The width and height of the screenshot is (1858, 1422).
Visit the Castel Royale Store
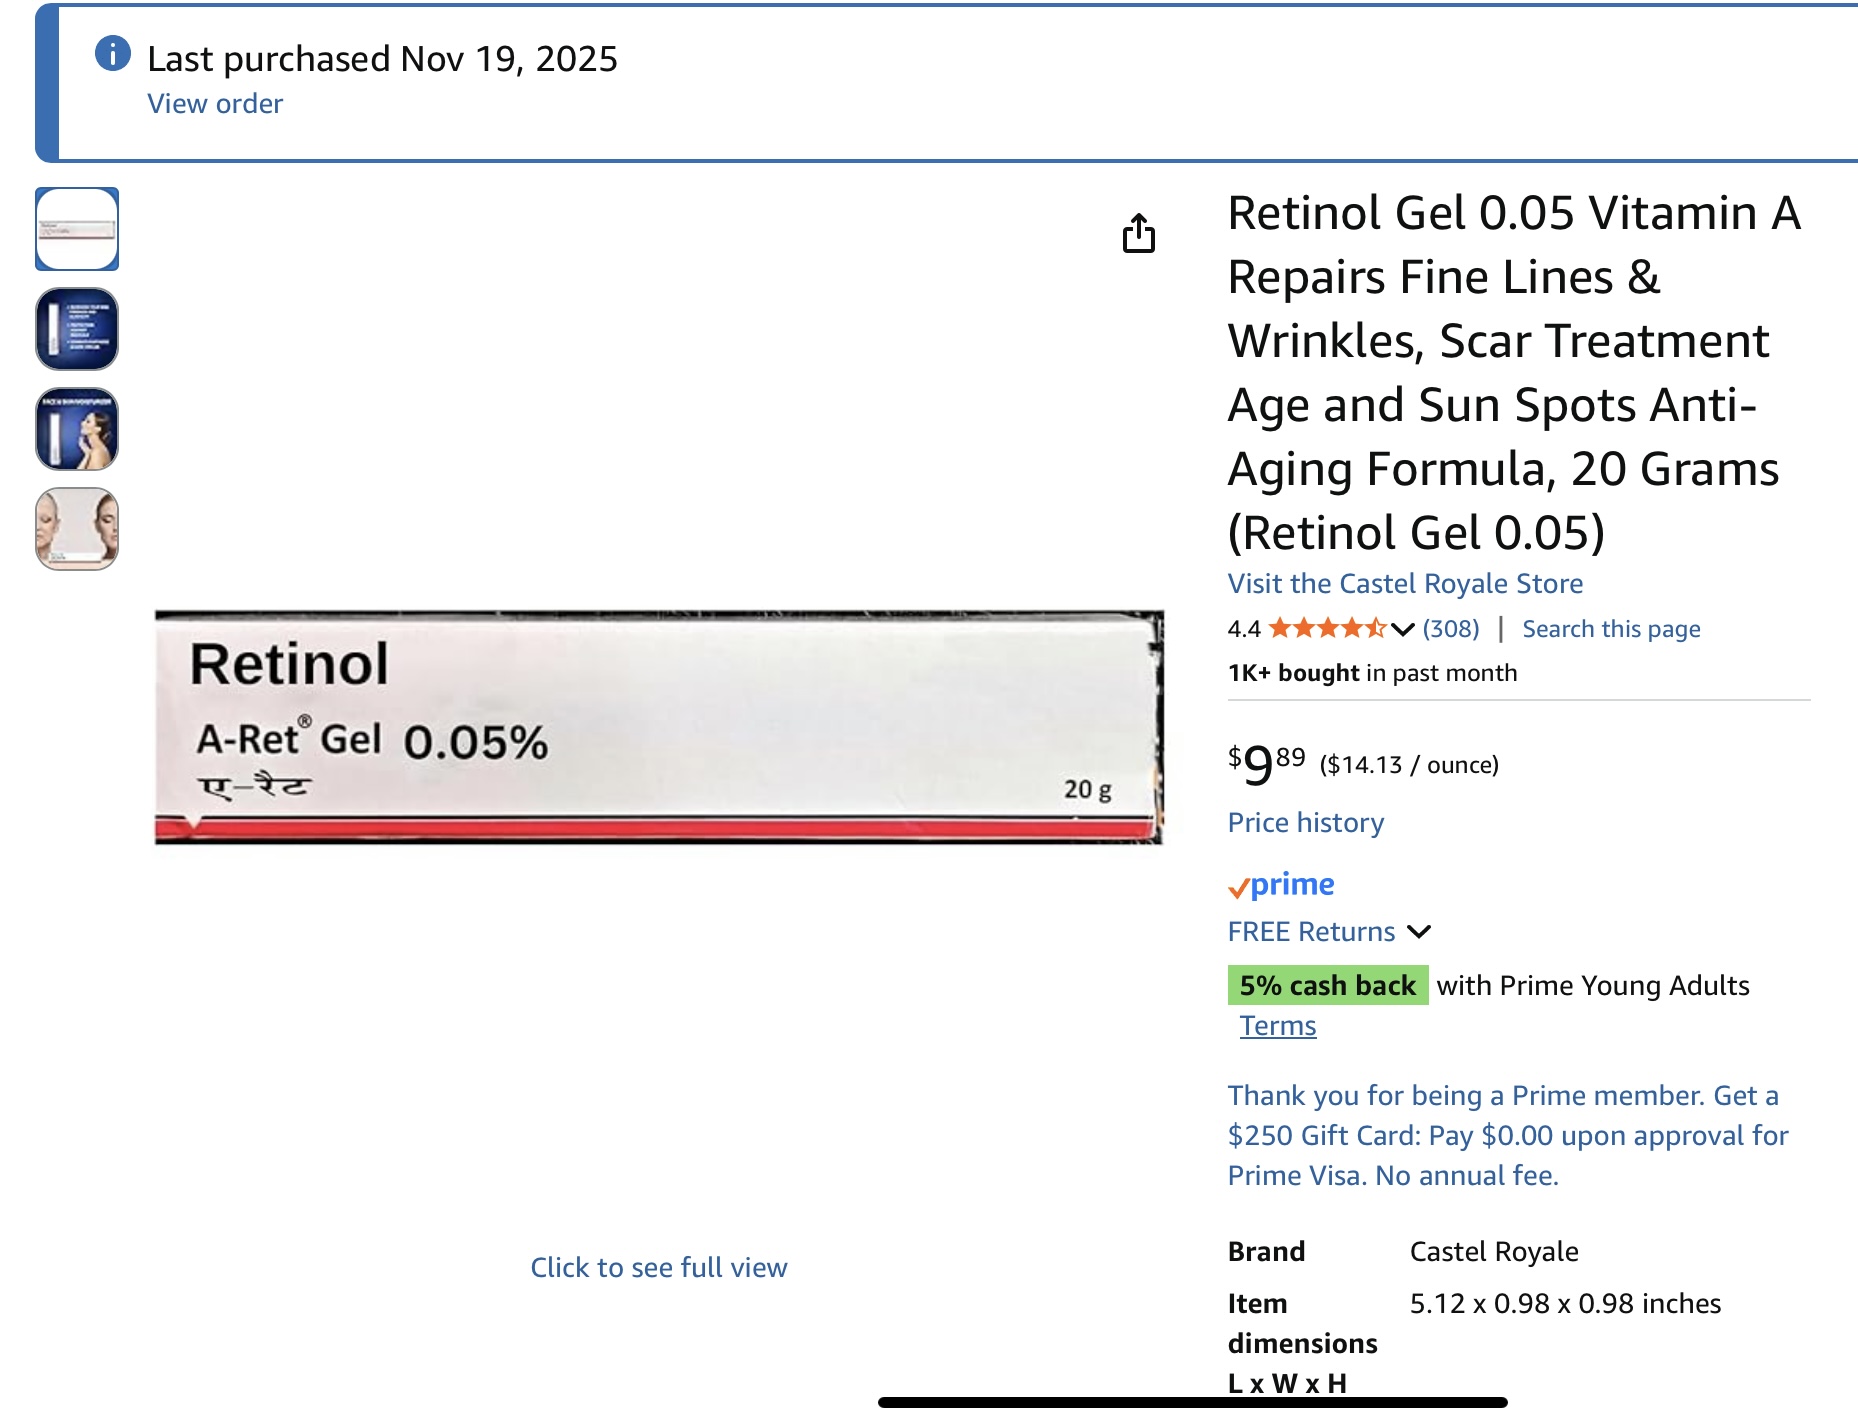pyautogui.click(x=1405, y=584)
